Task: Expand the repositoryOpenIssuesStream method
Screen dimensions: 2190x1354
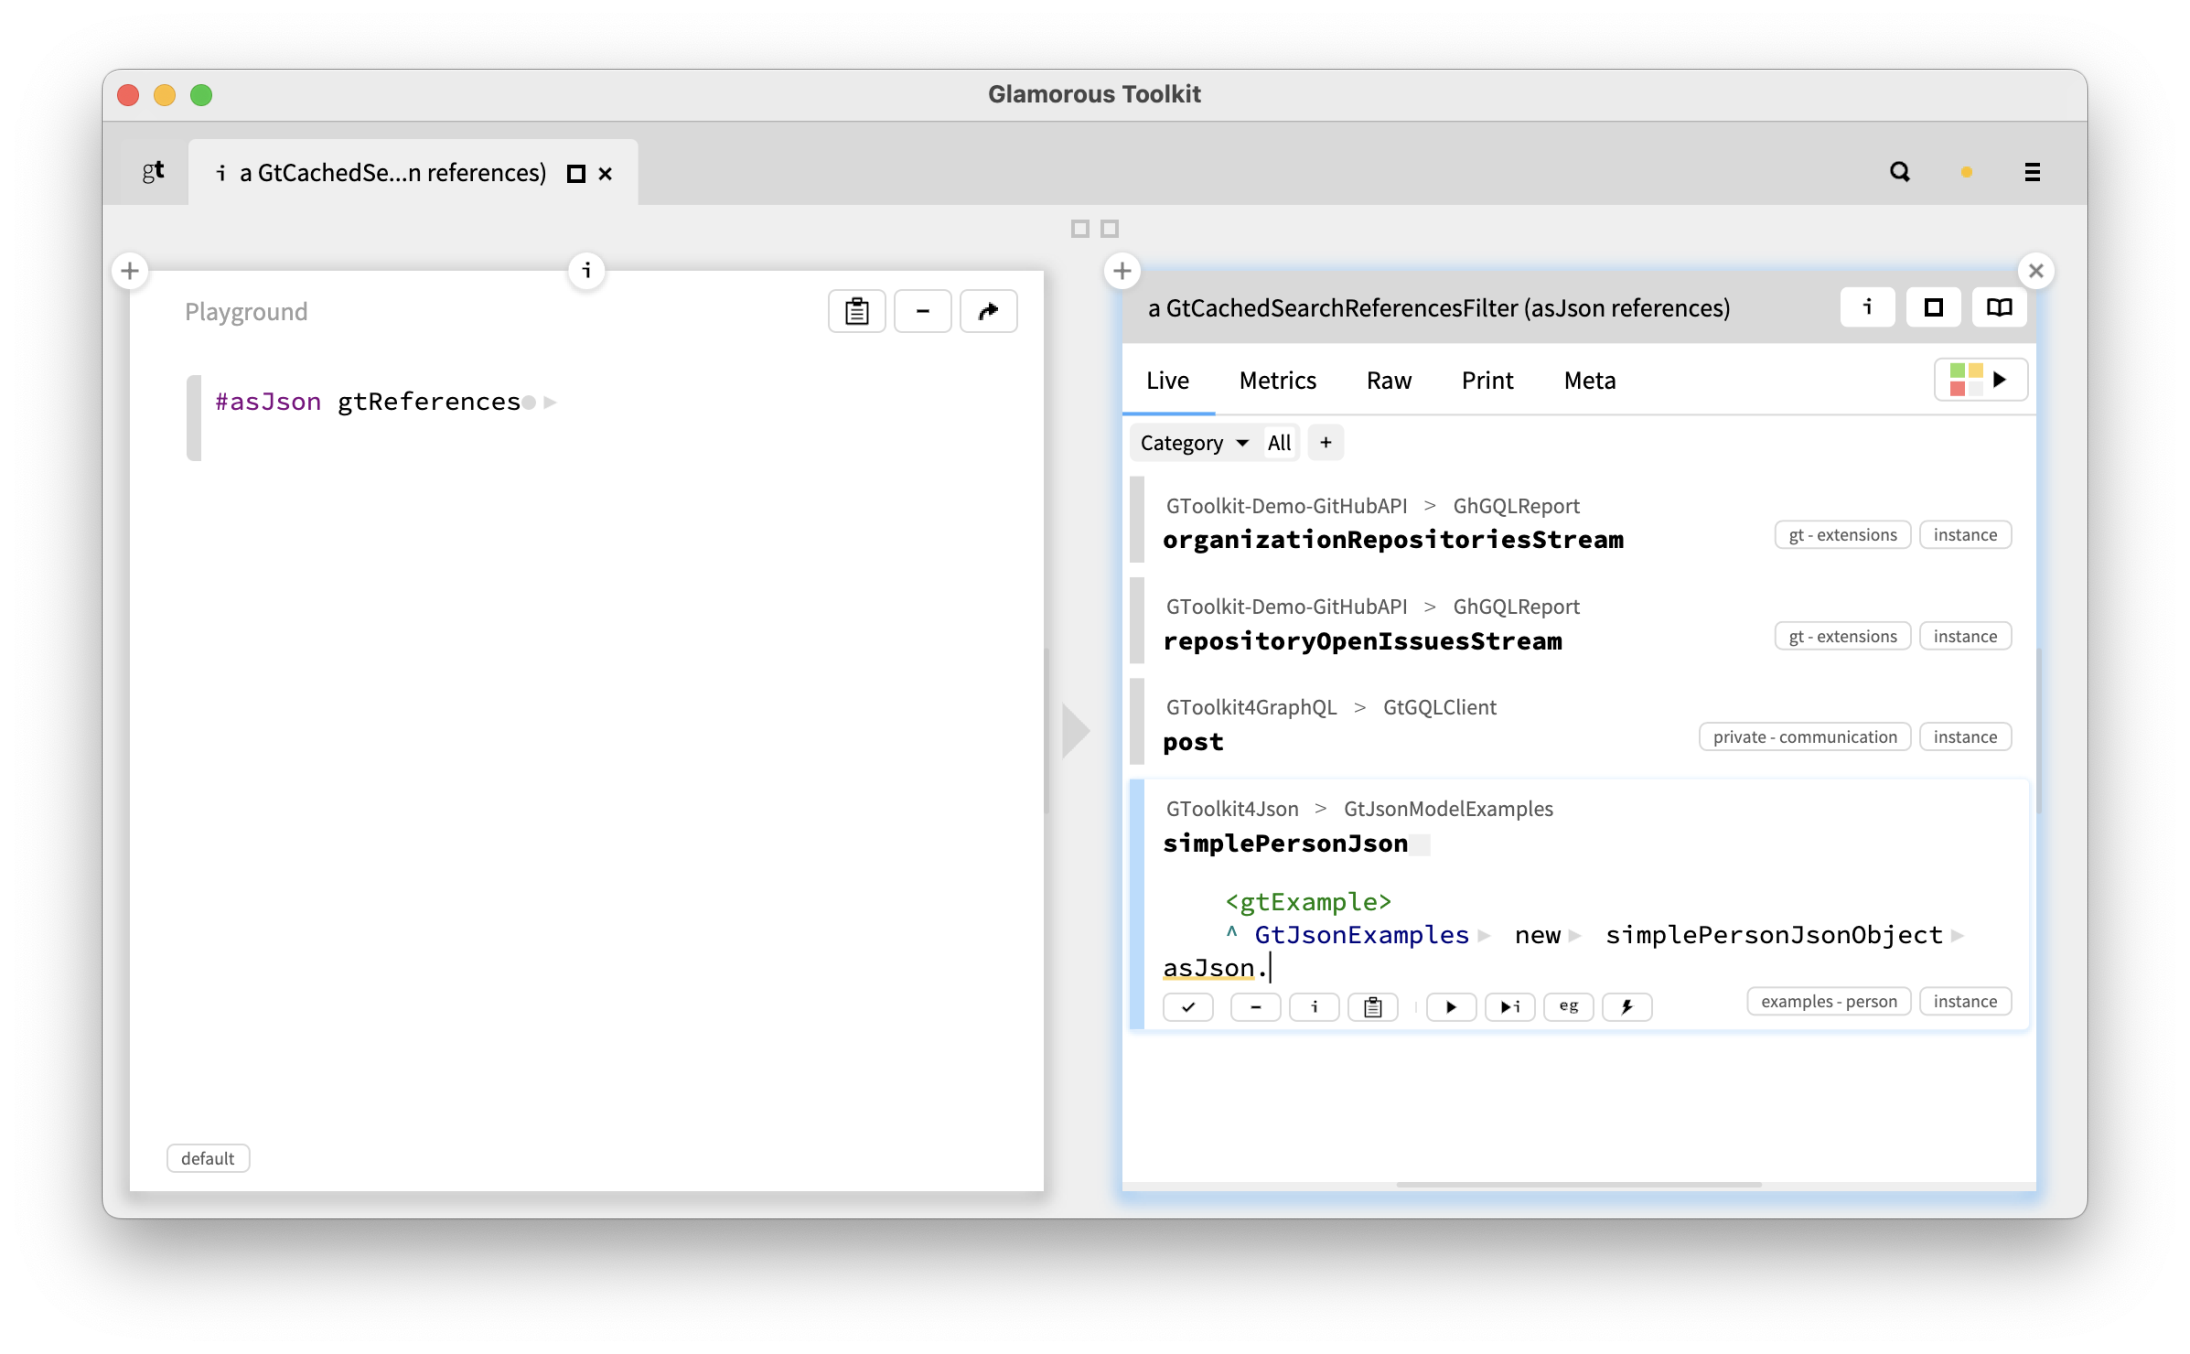Action: click(1362, 640)
